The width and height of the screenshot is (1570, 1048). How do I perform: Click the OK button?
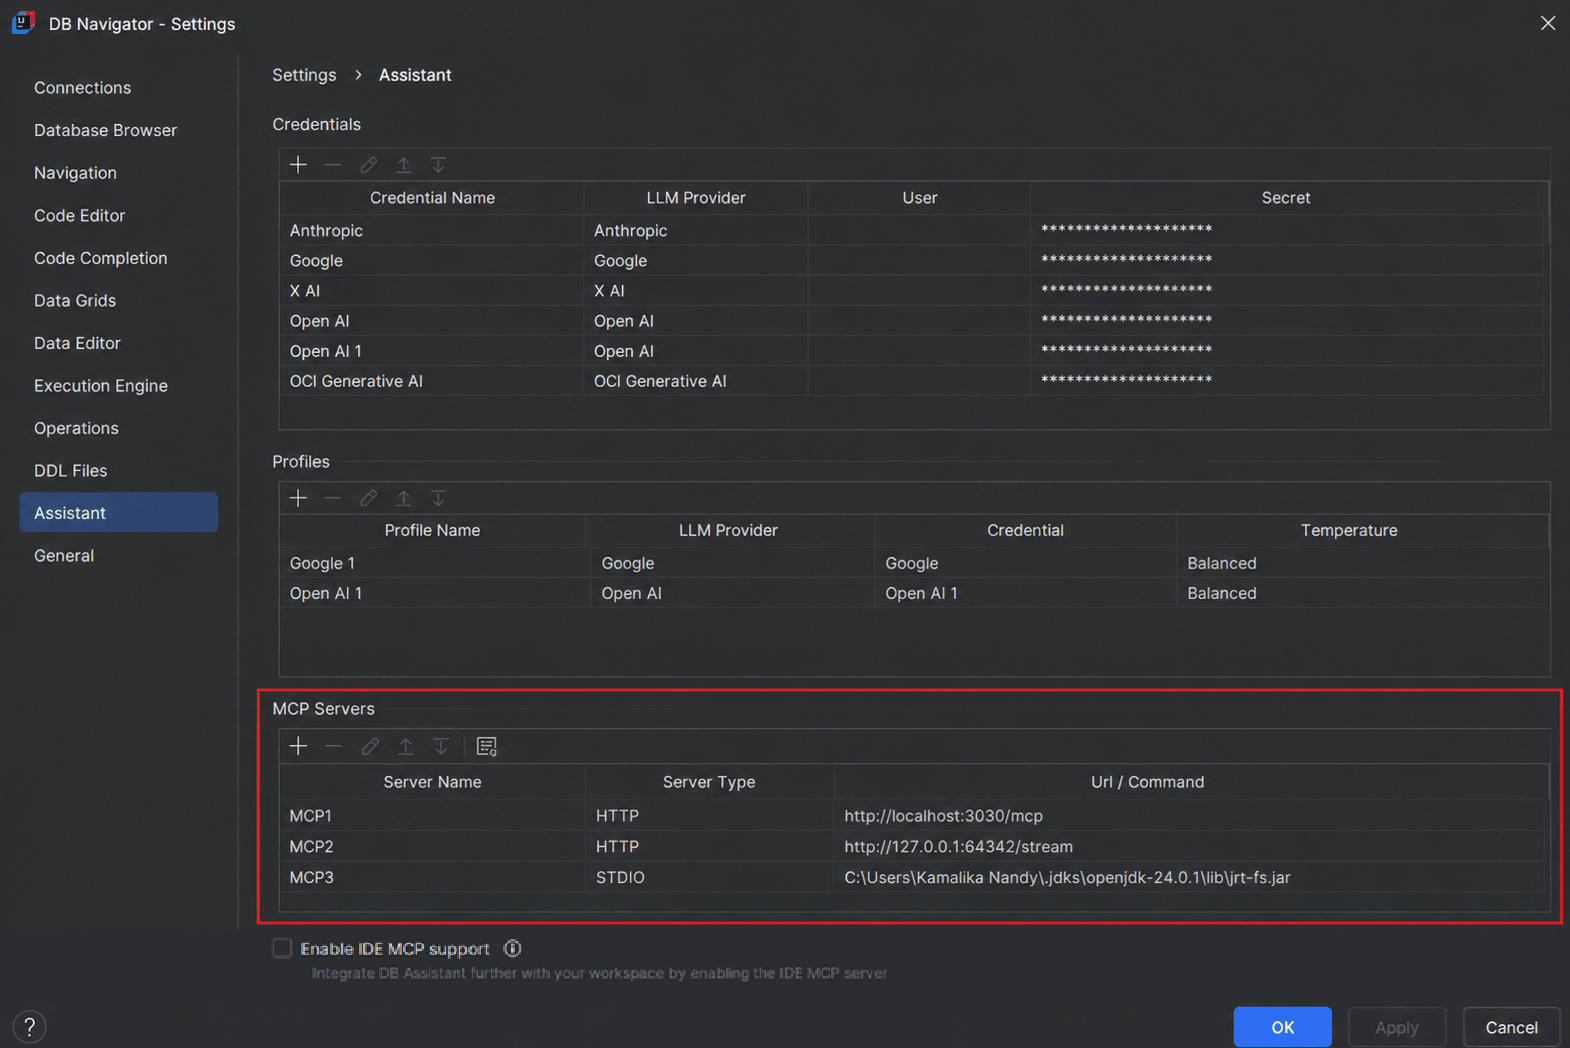pyautogui.click(x=1282, y=1027)
